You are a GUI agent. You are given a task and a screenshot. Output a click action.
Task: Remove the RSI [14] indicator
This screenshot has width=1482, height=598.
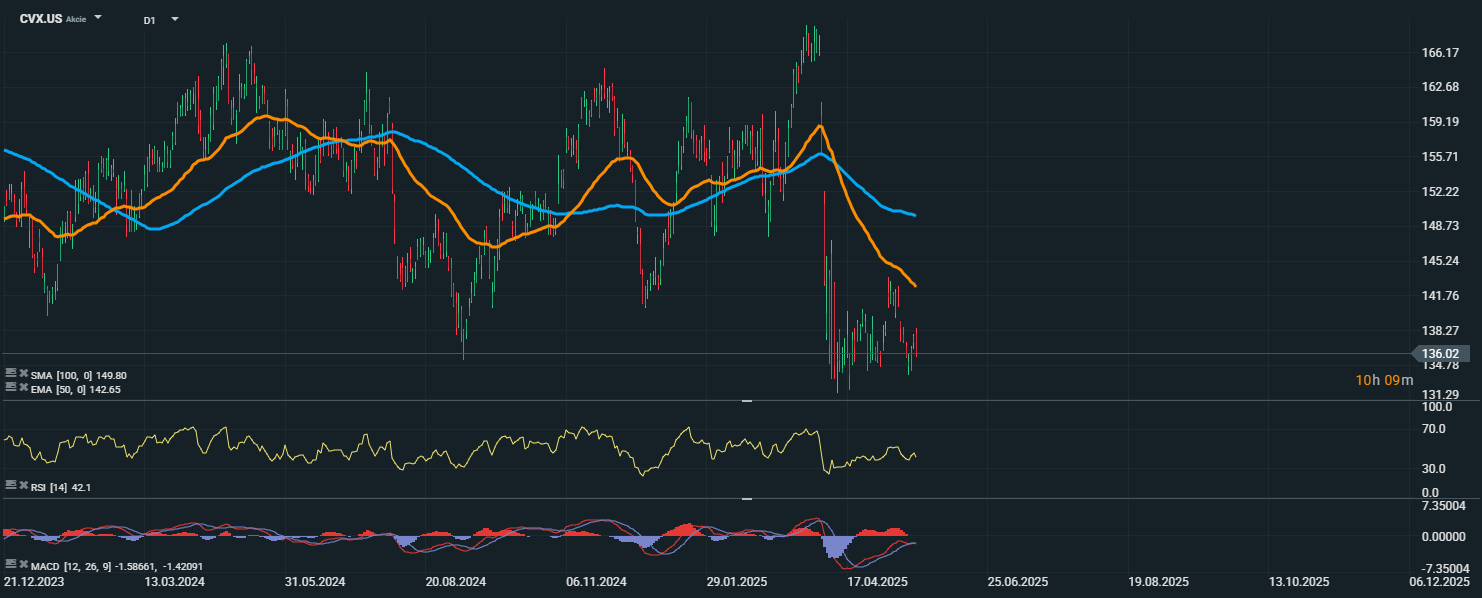point(24,484)
